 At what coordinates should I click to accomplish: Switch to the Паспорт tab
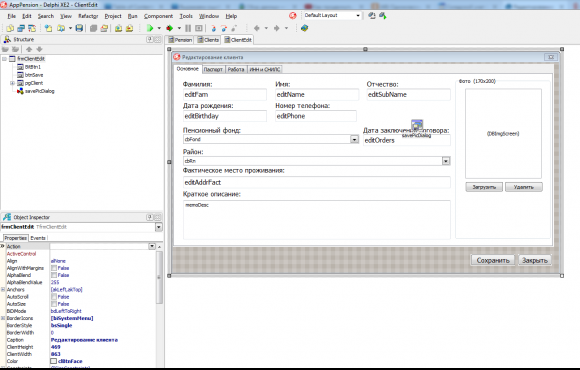tap(213, 69)
